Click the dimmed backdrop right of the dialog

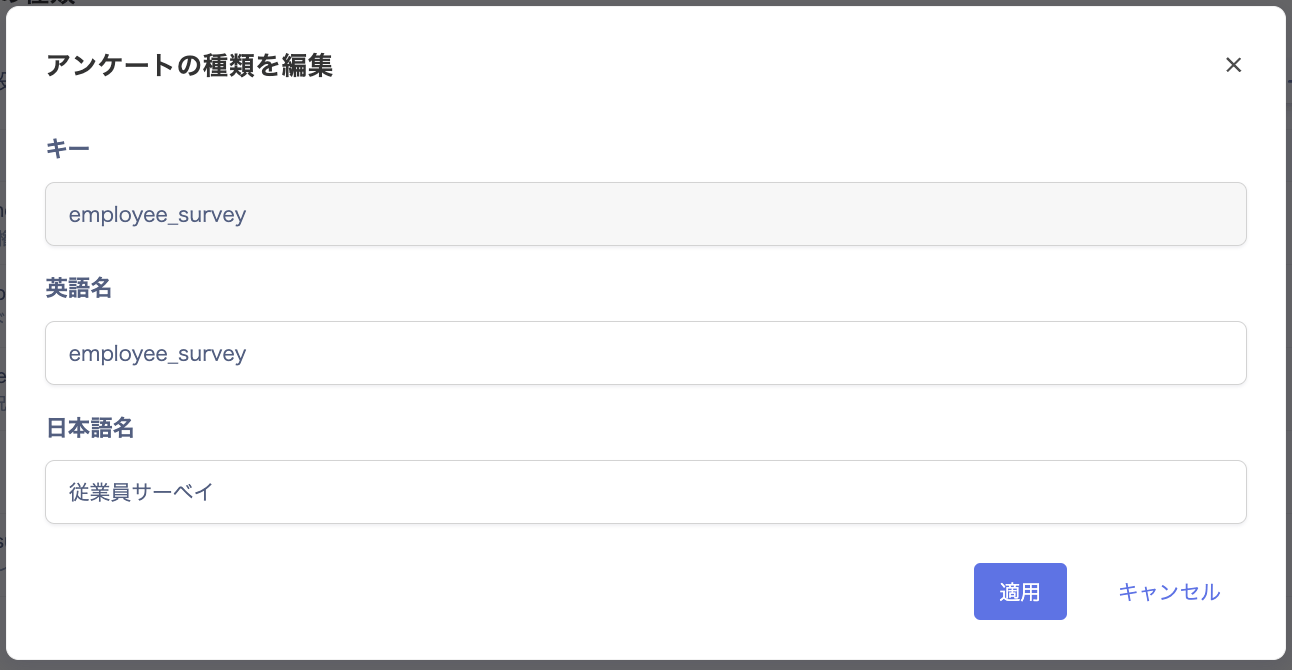click(x=1289, y=335)
